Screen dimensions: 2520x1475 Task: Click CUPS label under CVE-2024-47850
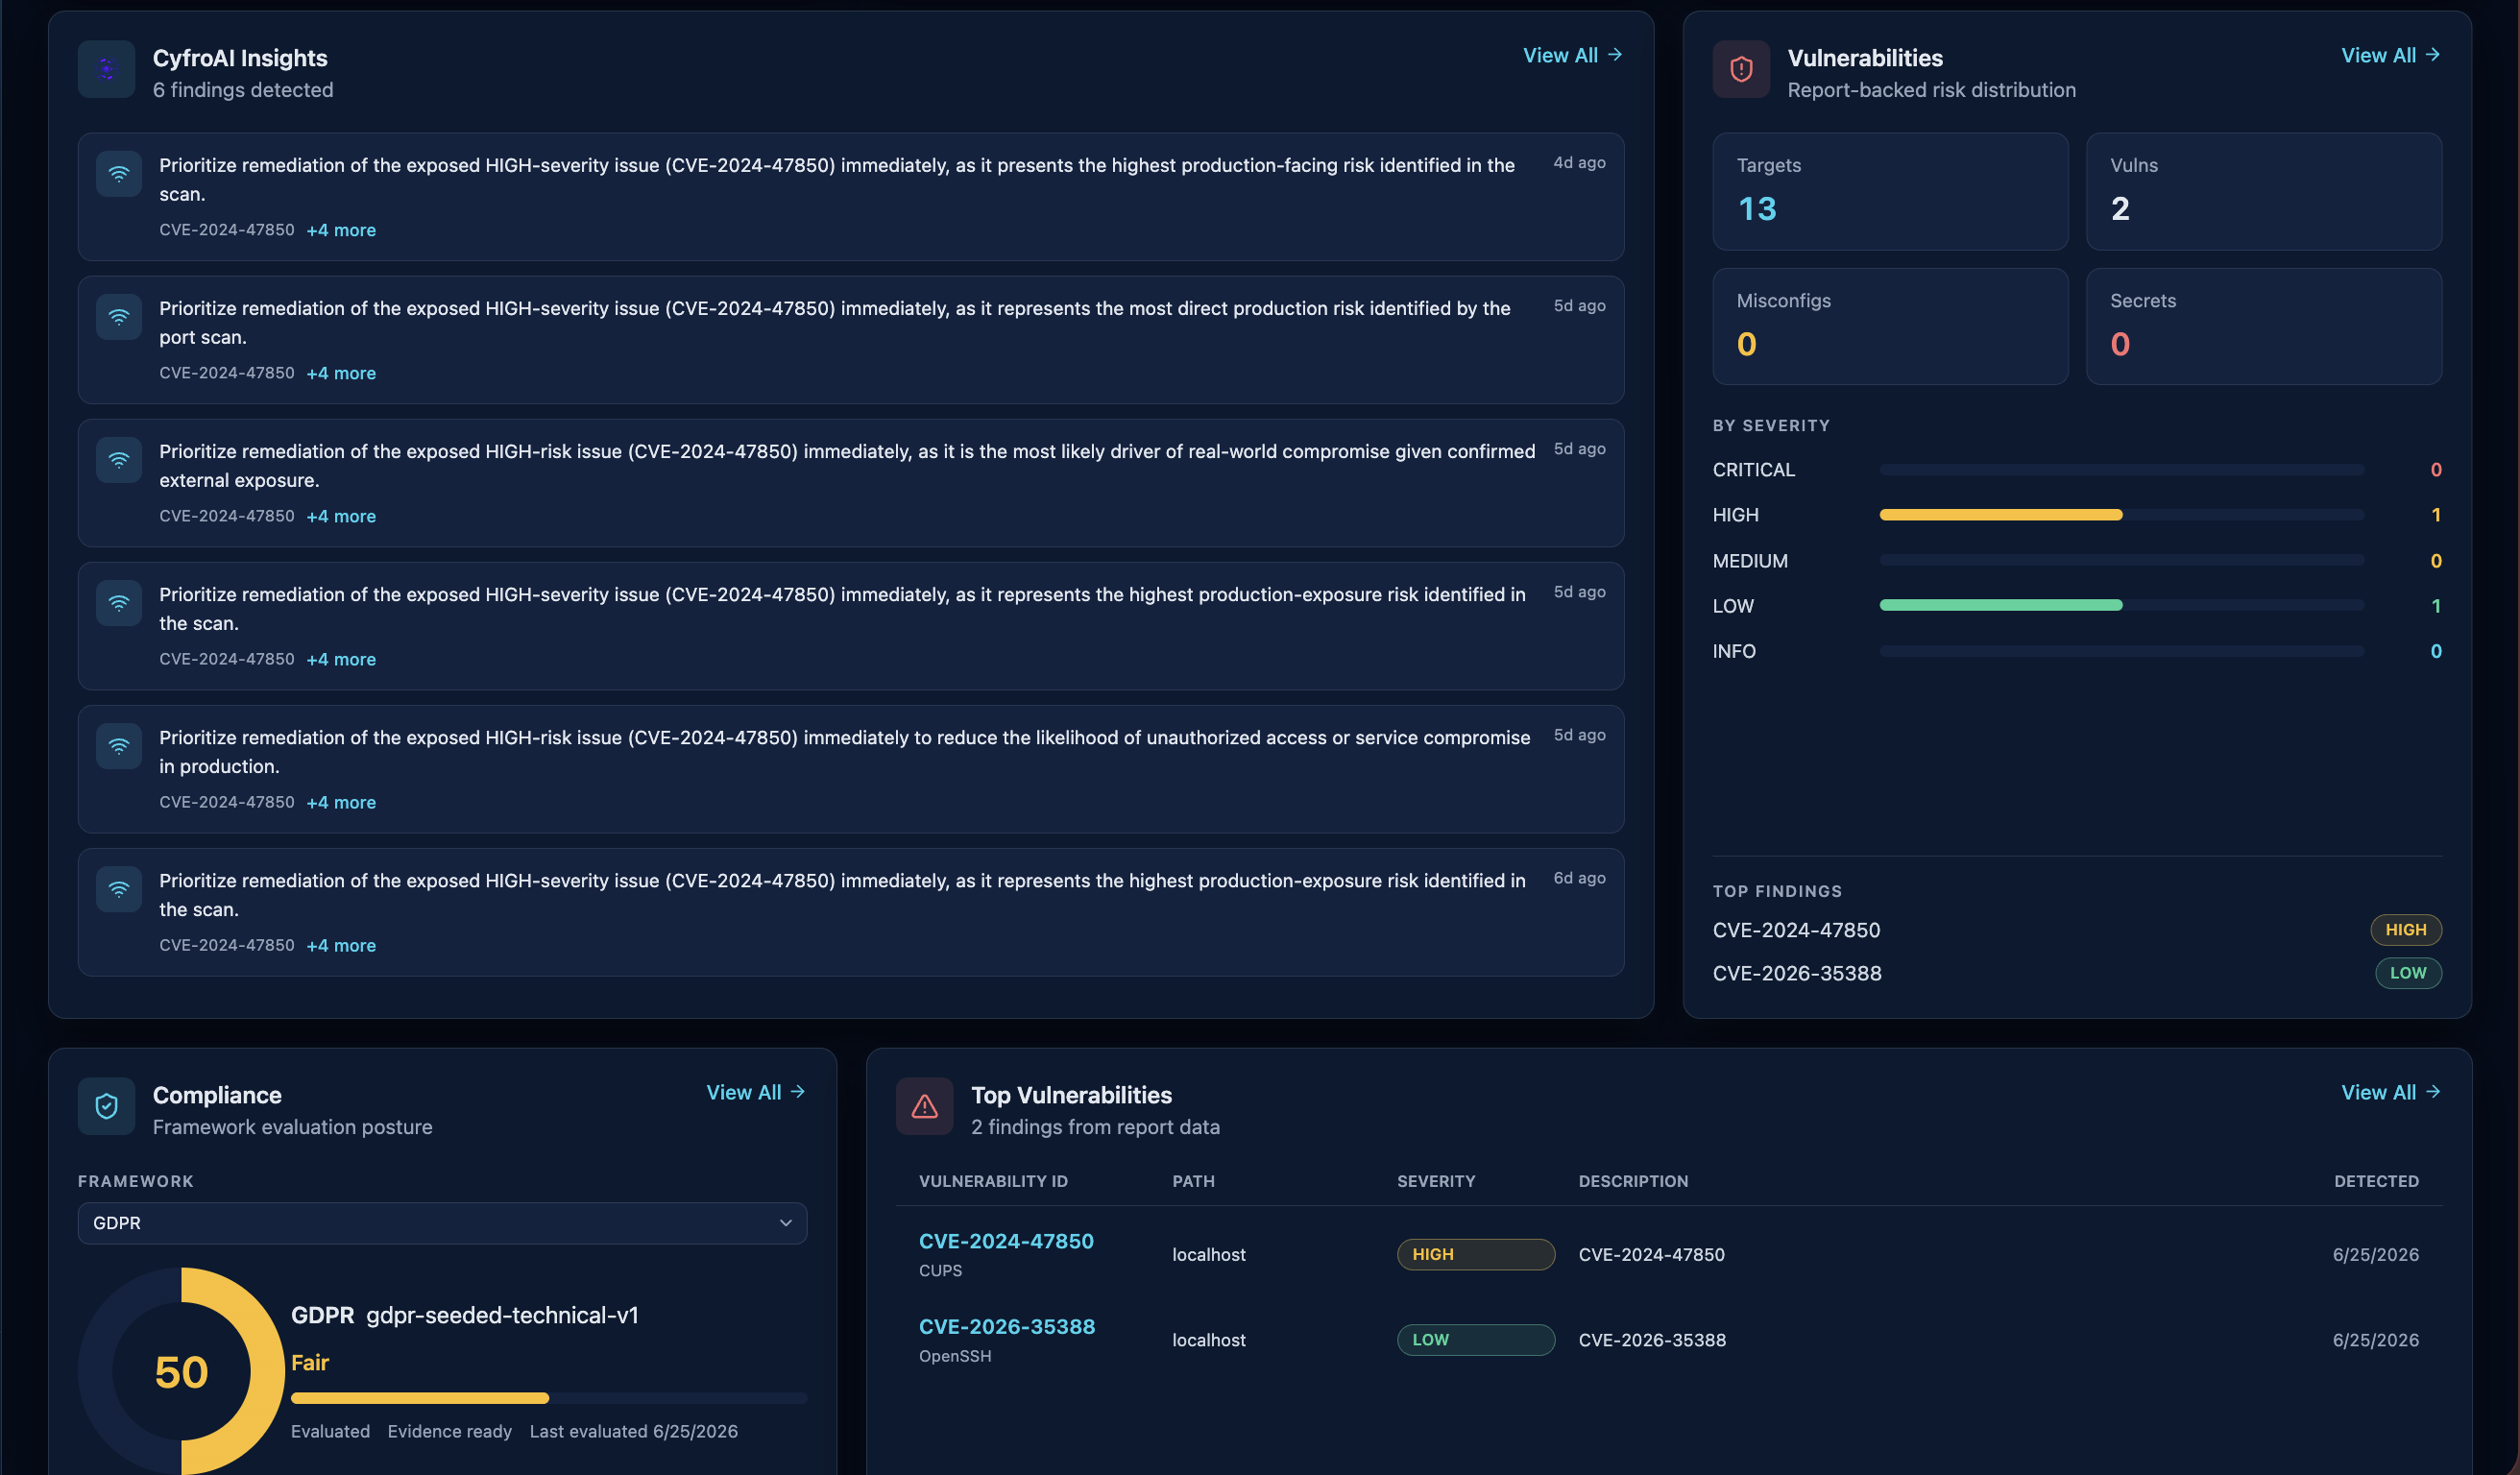(x=940, y=1271)
